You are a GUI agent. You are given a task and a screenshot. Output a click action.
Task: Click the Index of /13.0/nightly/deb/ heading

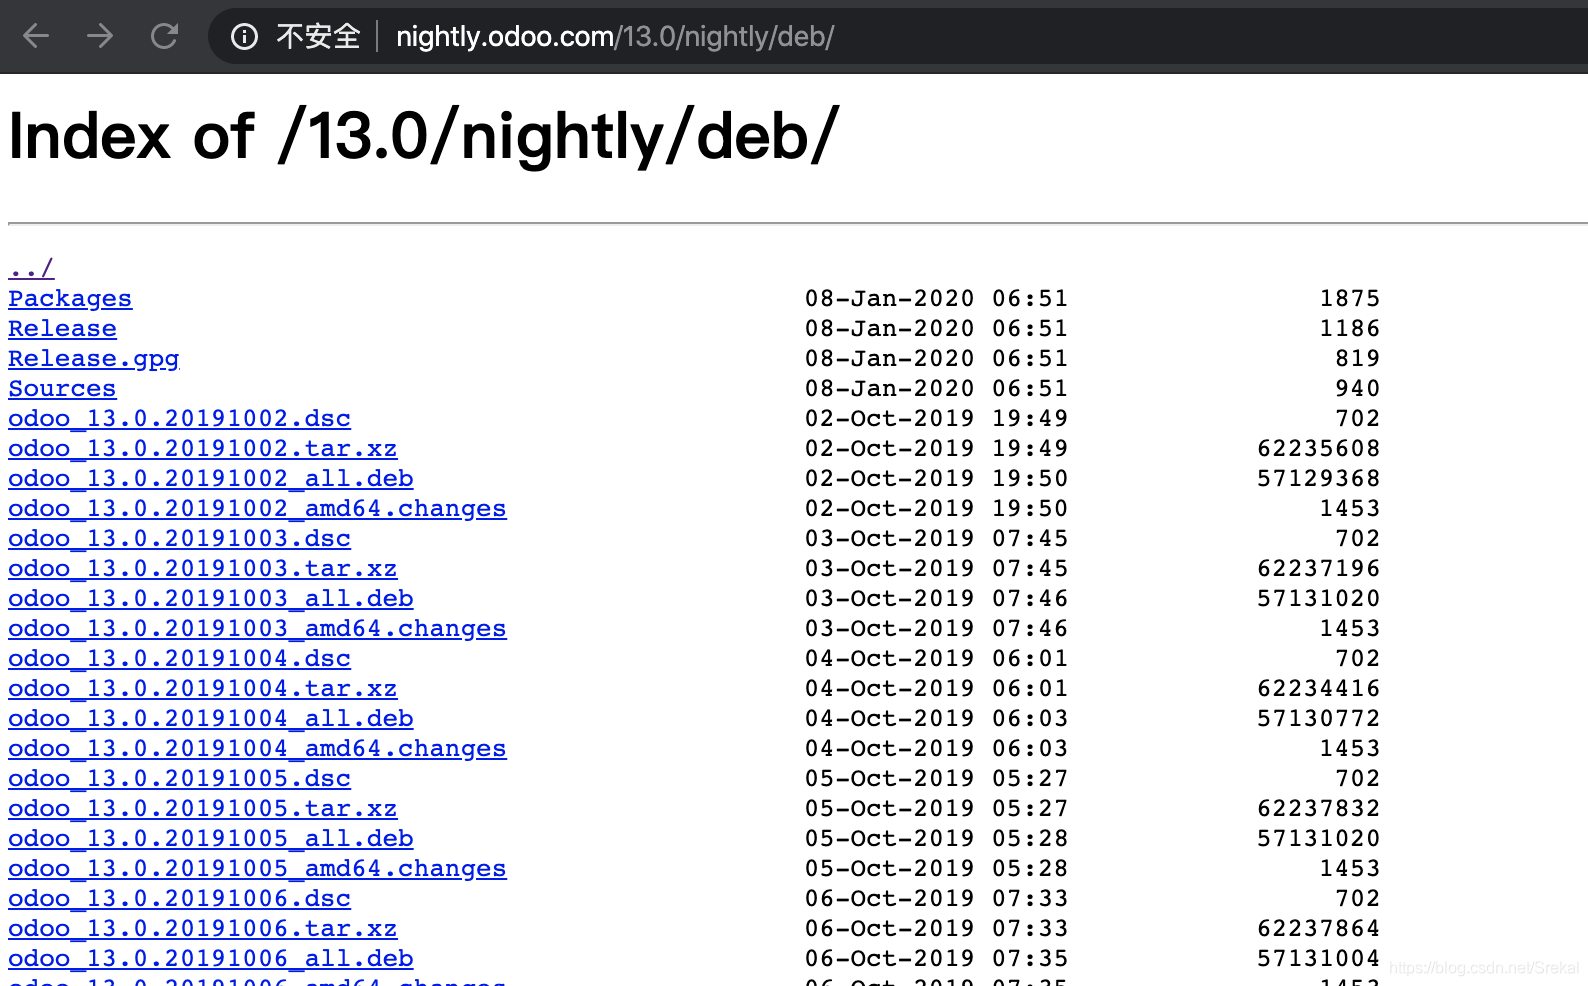[x=424, y=136]
